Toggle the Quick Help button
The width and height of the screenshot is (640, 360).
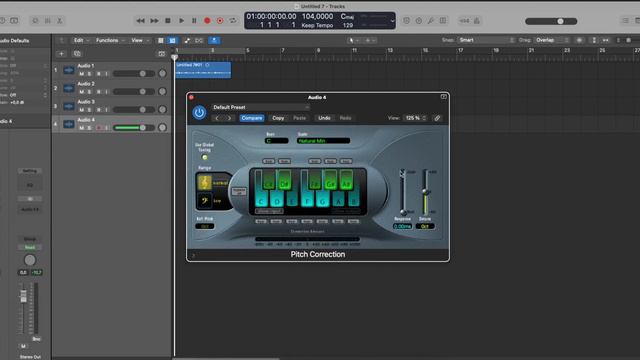click(x=2, y=21)
